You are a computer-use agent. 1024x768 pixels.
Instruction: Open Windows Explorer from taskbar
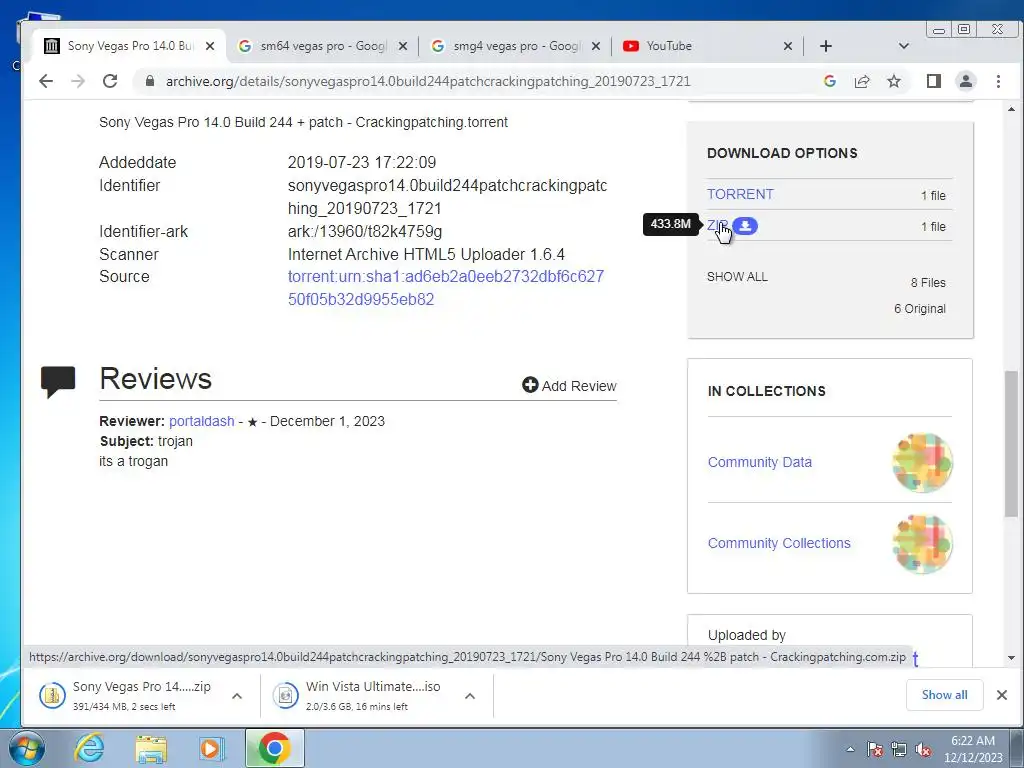[151, 749]
